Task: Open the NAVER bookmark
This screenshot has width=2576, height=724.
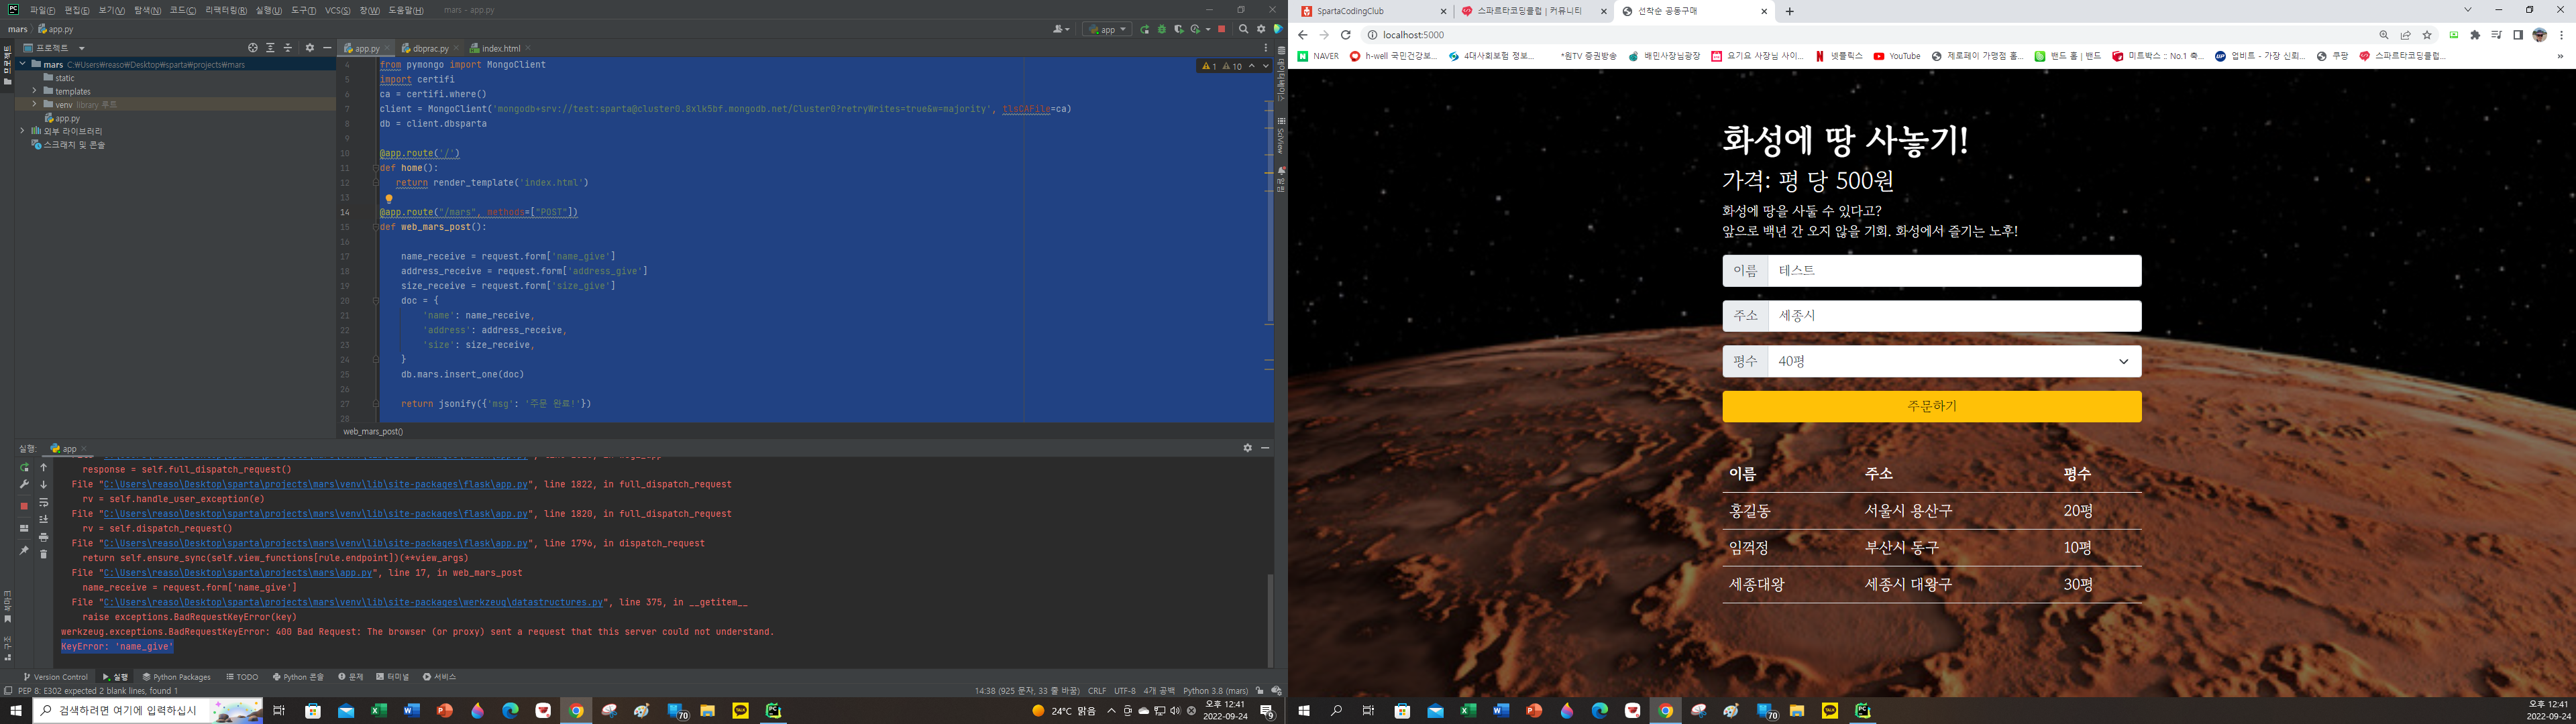Action: pos(1318,56)
